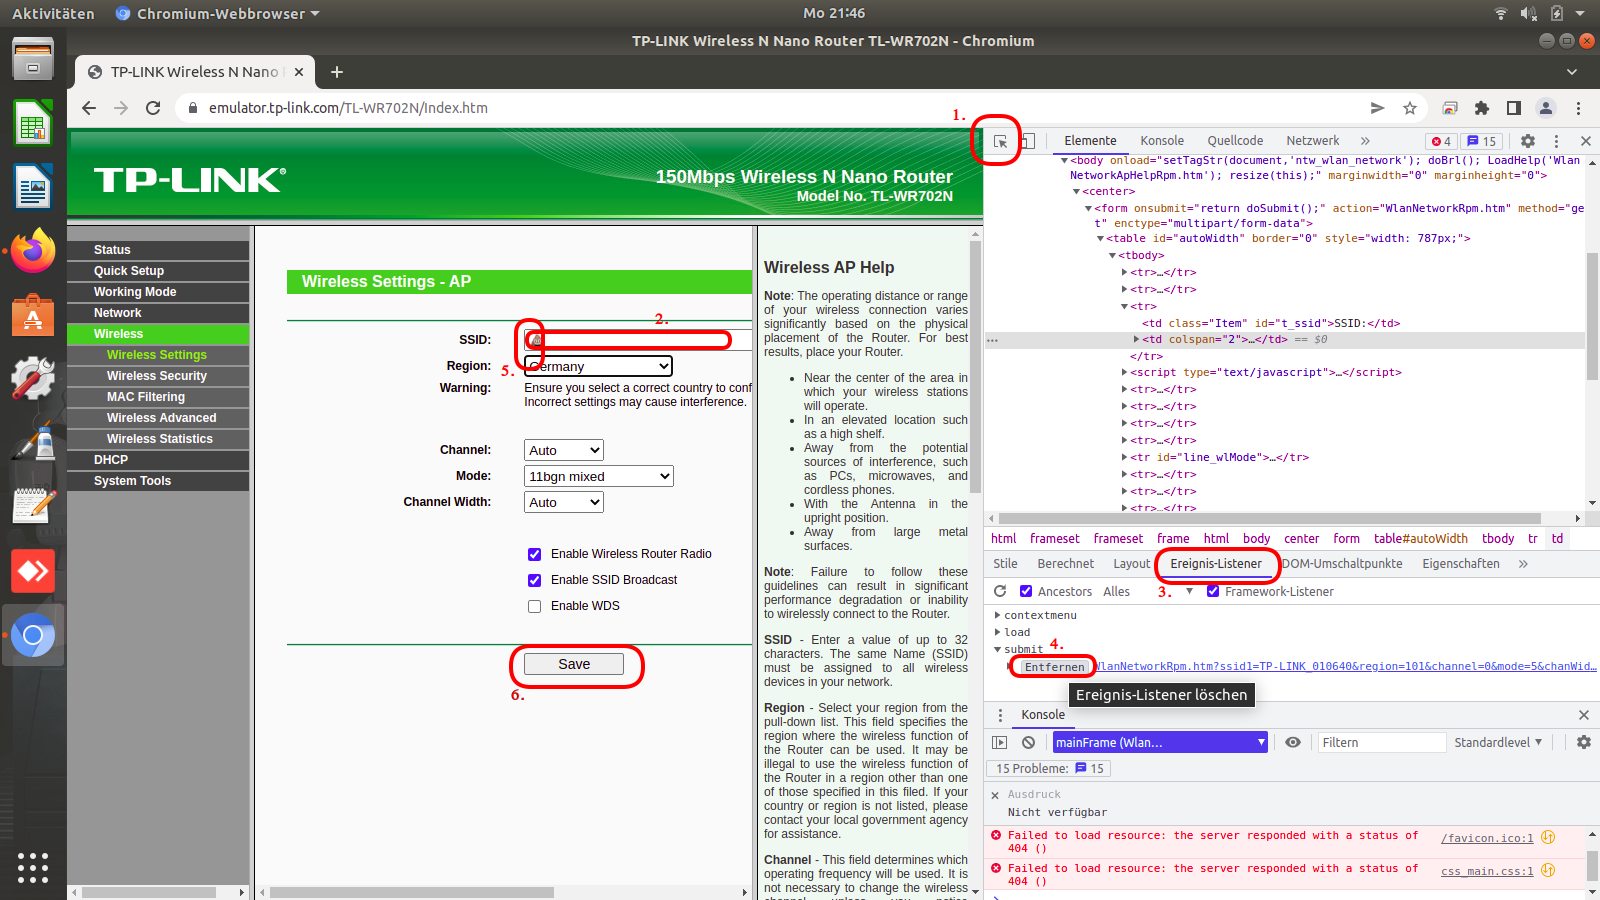Open the css_main.css:1 source link
This screenshot has width=1600, height=900.
[1487, 871]
